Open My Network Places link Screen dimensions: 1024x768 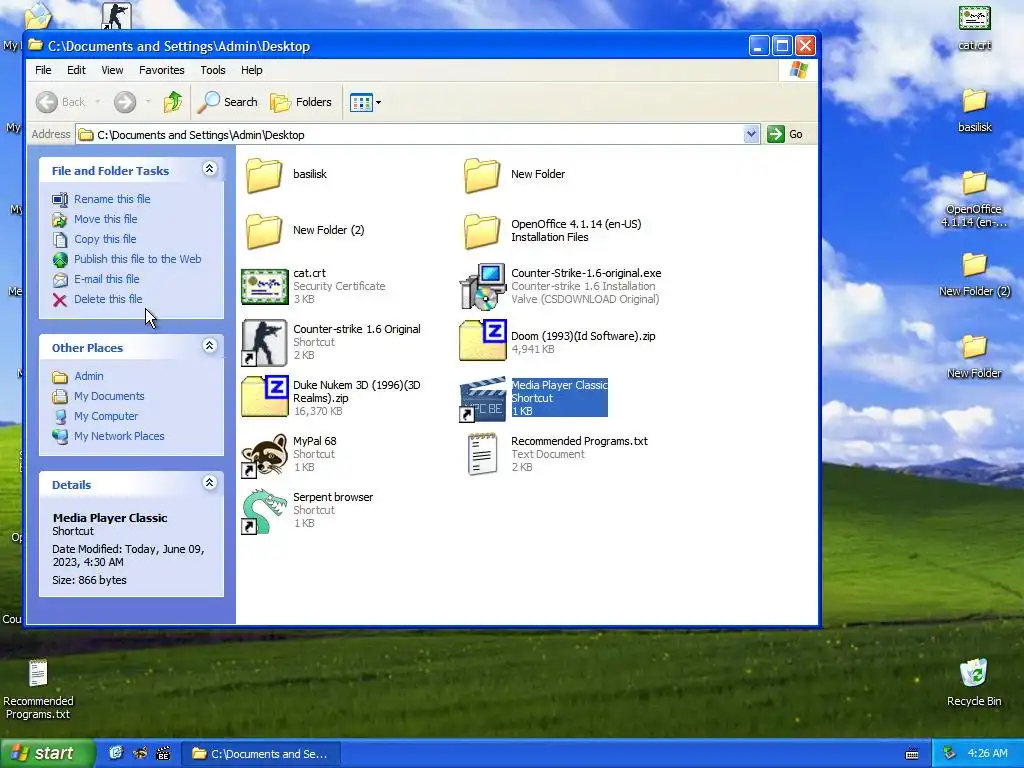pyautogui.click(x=119, y=436)
